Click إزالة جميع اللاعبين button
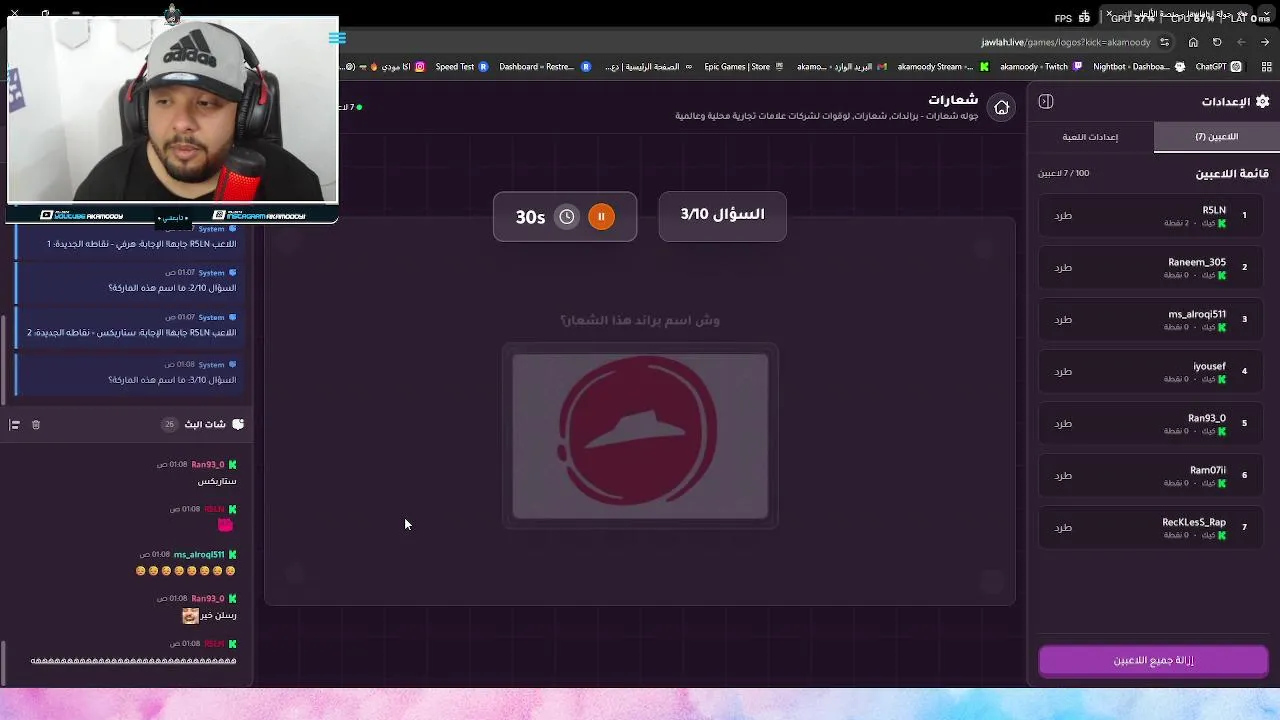Screen dimensions: 1280x720 1153,661
